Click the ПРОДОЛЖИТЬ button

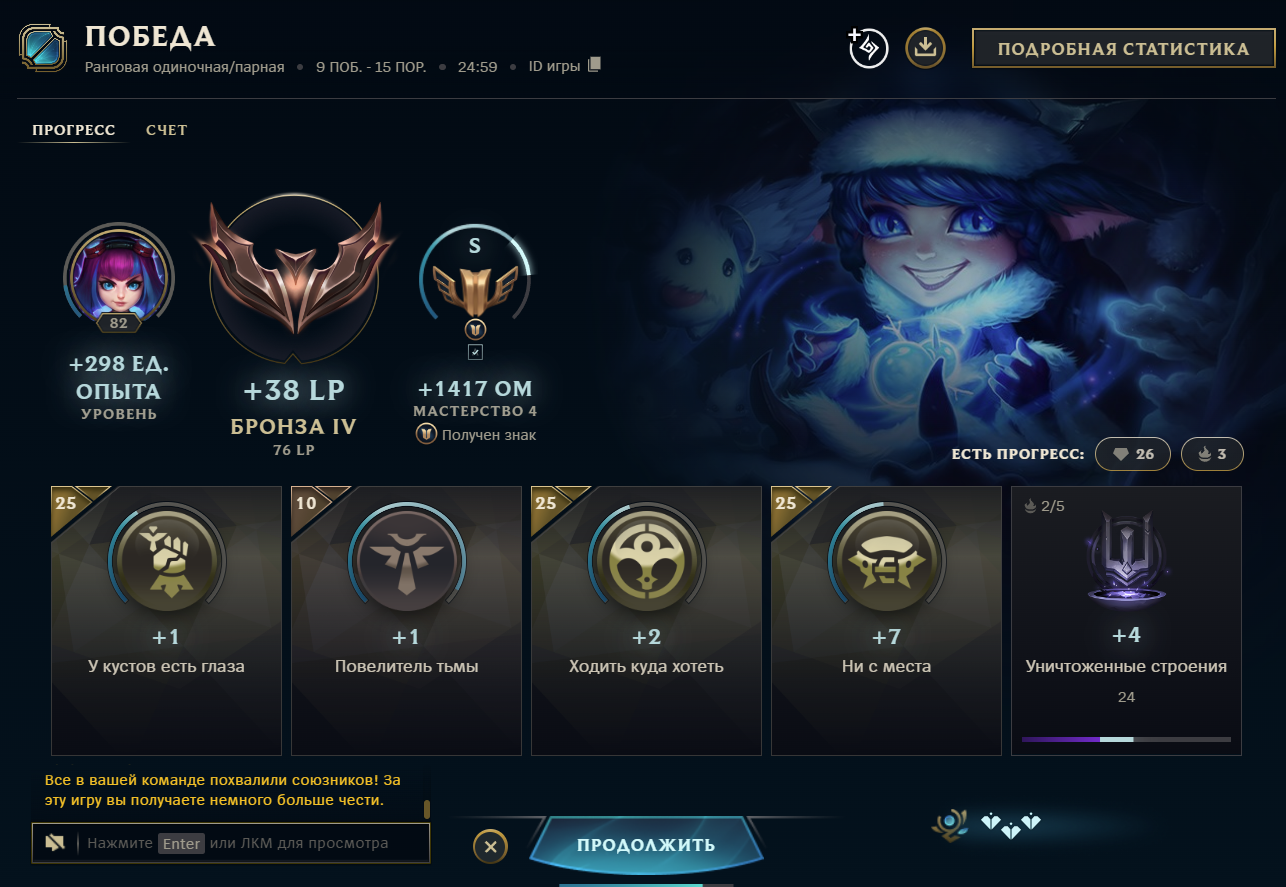tap(646, 845)
